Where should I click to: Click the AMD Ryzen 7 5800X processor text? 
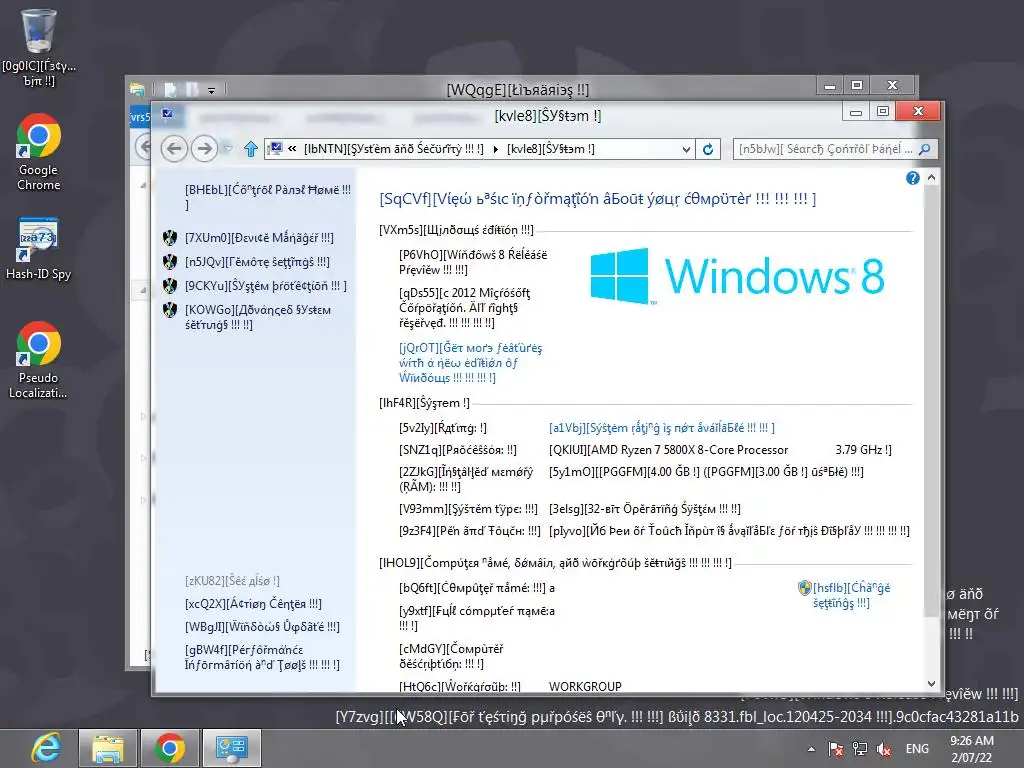coord(720,450)
